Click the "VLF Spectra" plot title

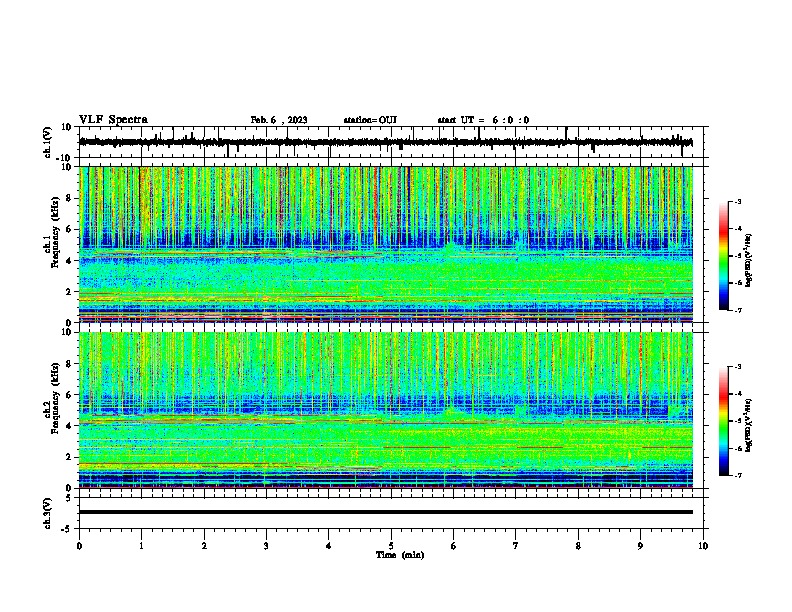coord(113,120)
